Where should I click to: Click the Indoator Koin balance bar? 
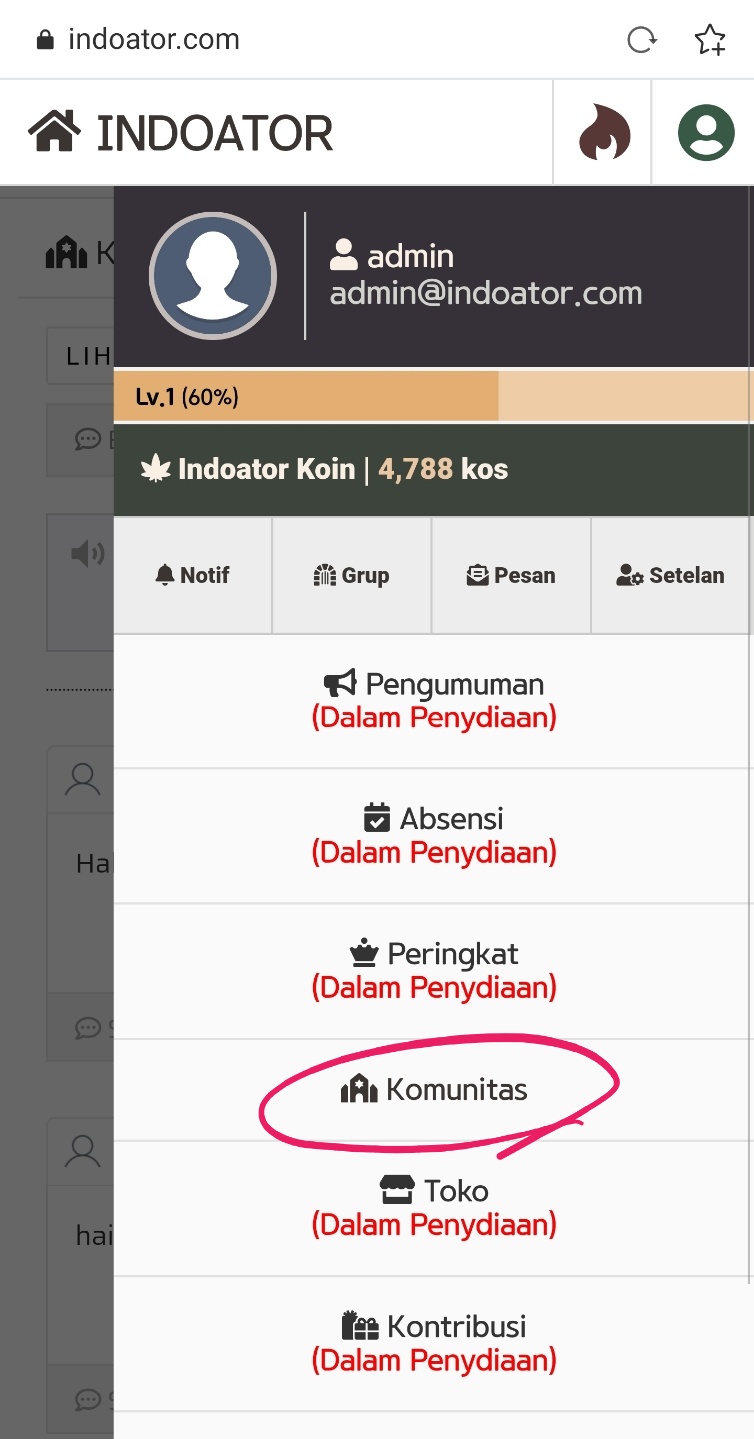pos(434,469)
